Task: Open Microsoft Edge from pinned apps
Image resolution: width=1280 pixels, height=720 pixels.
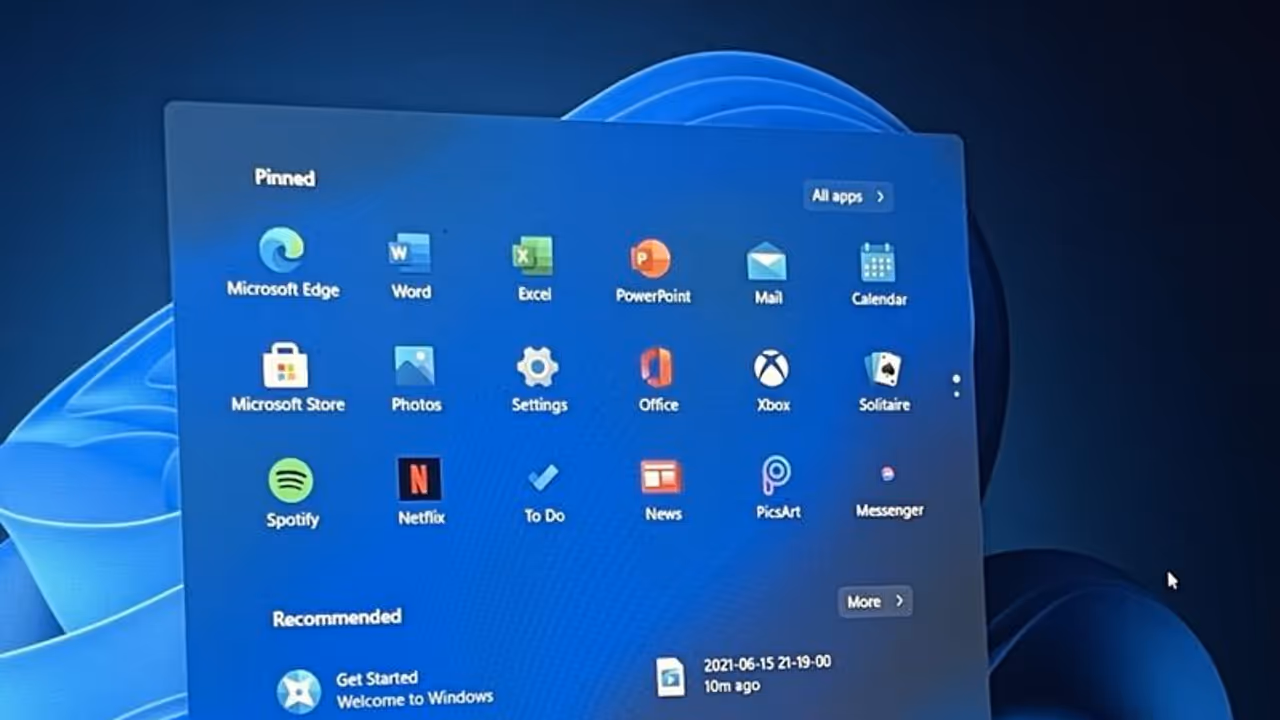Action: (282, 251)
